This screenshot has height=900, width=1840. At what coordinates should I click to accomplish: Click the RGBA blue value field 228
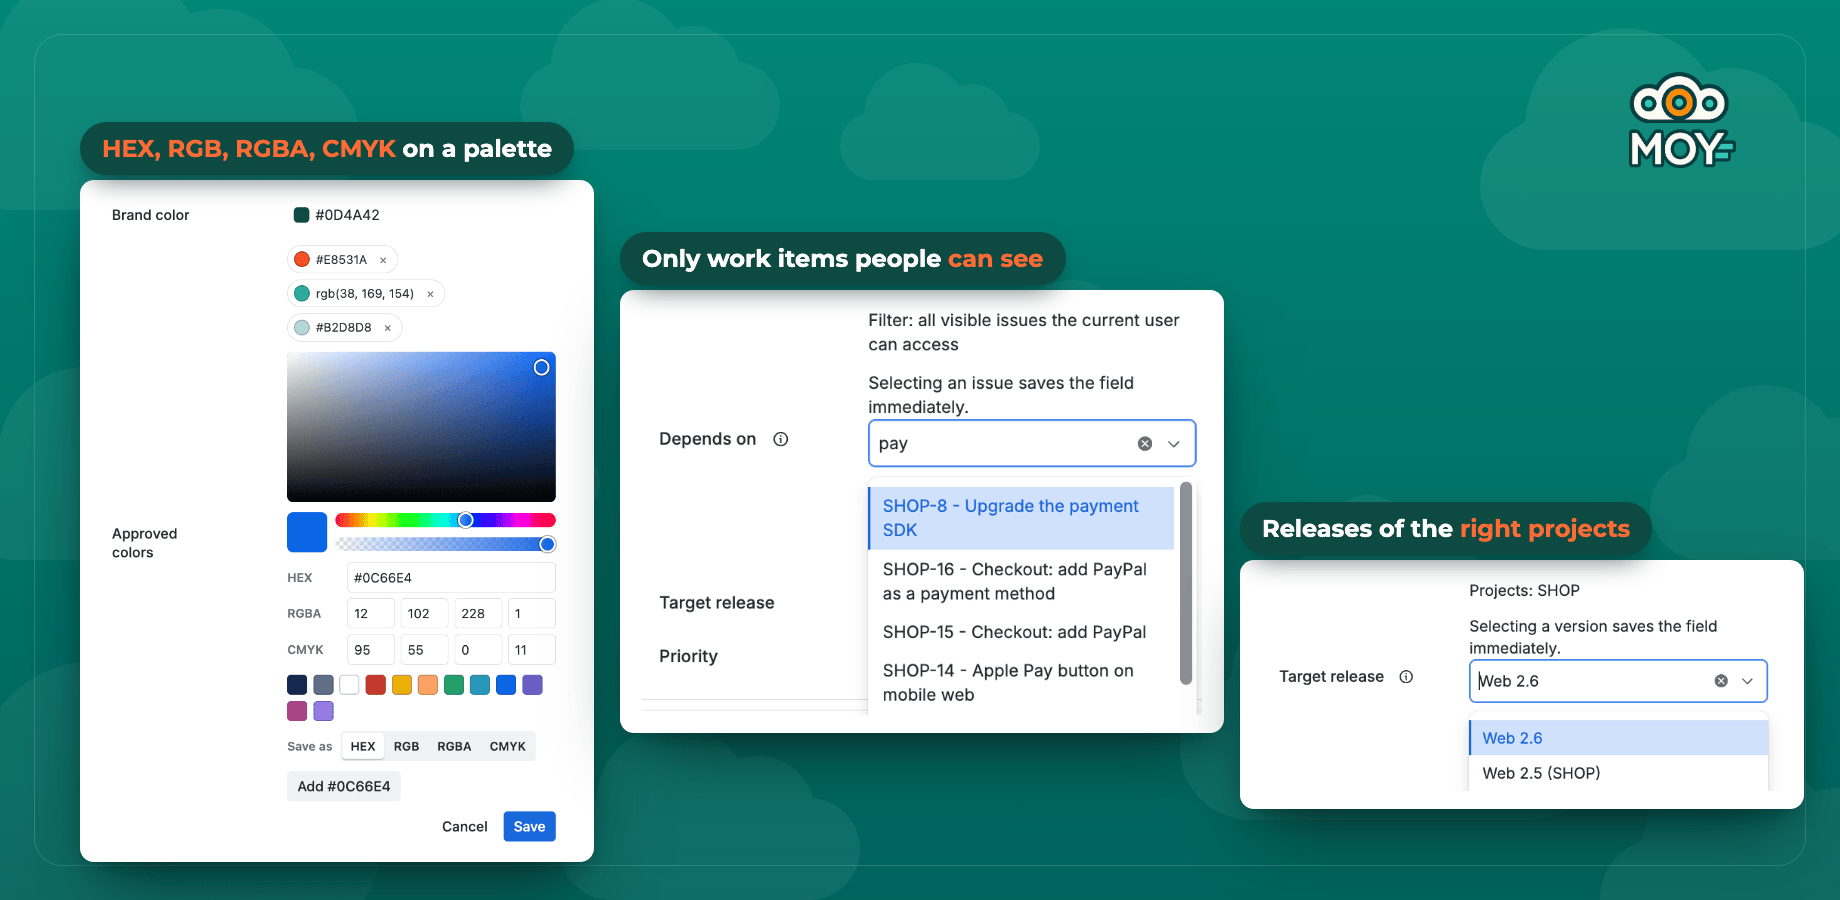click(478, 614)
